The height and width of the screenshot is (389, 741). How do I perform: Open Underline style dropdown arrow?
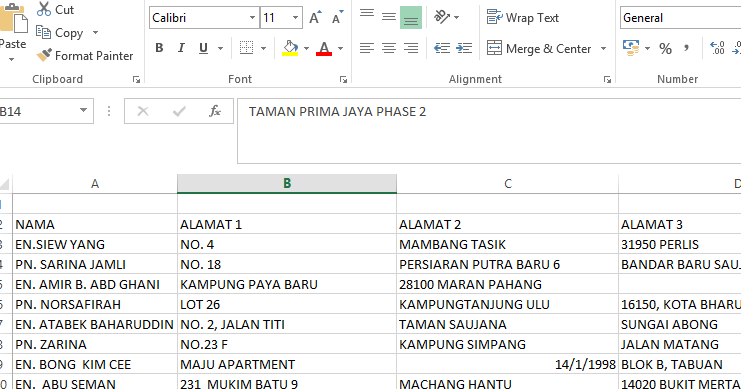pos(220,48)
